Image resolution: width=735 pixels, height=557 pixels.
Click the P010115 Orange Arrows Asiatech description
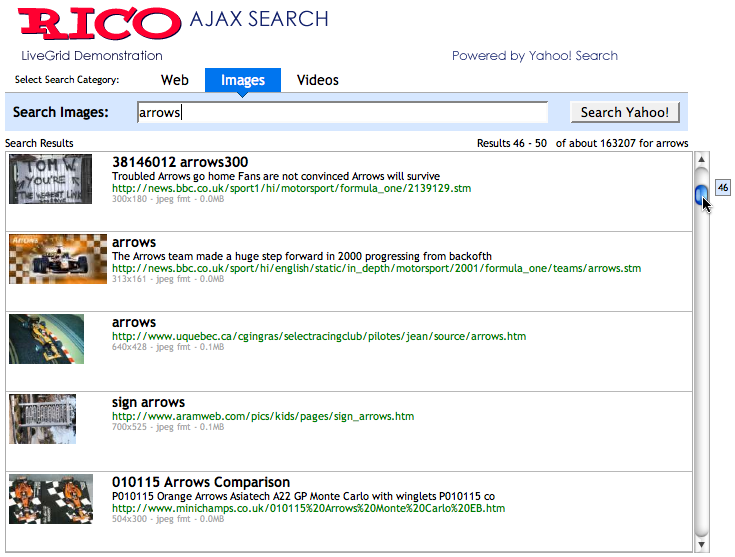[303, 497]
